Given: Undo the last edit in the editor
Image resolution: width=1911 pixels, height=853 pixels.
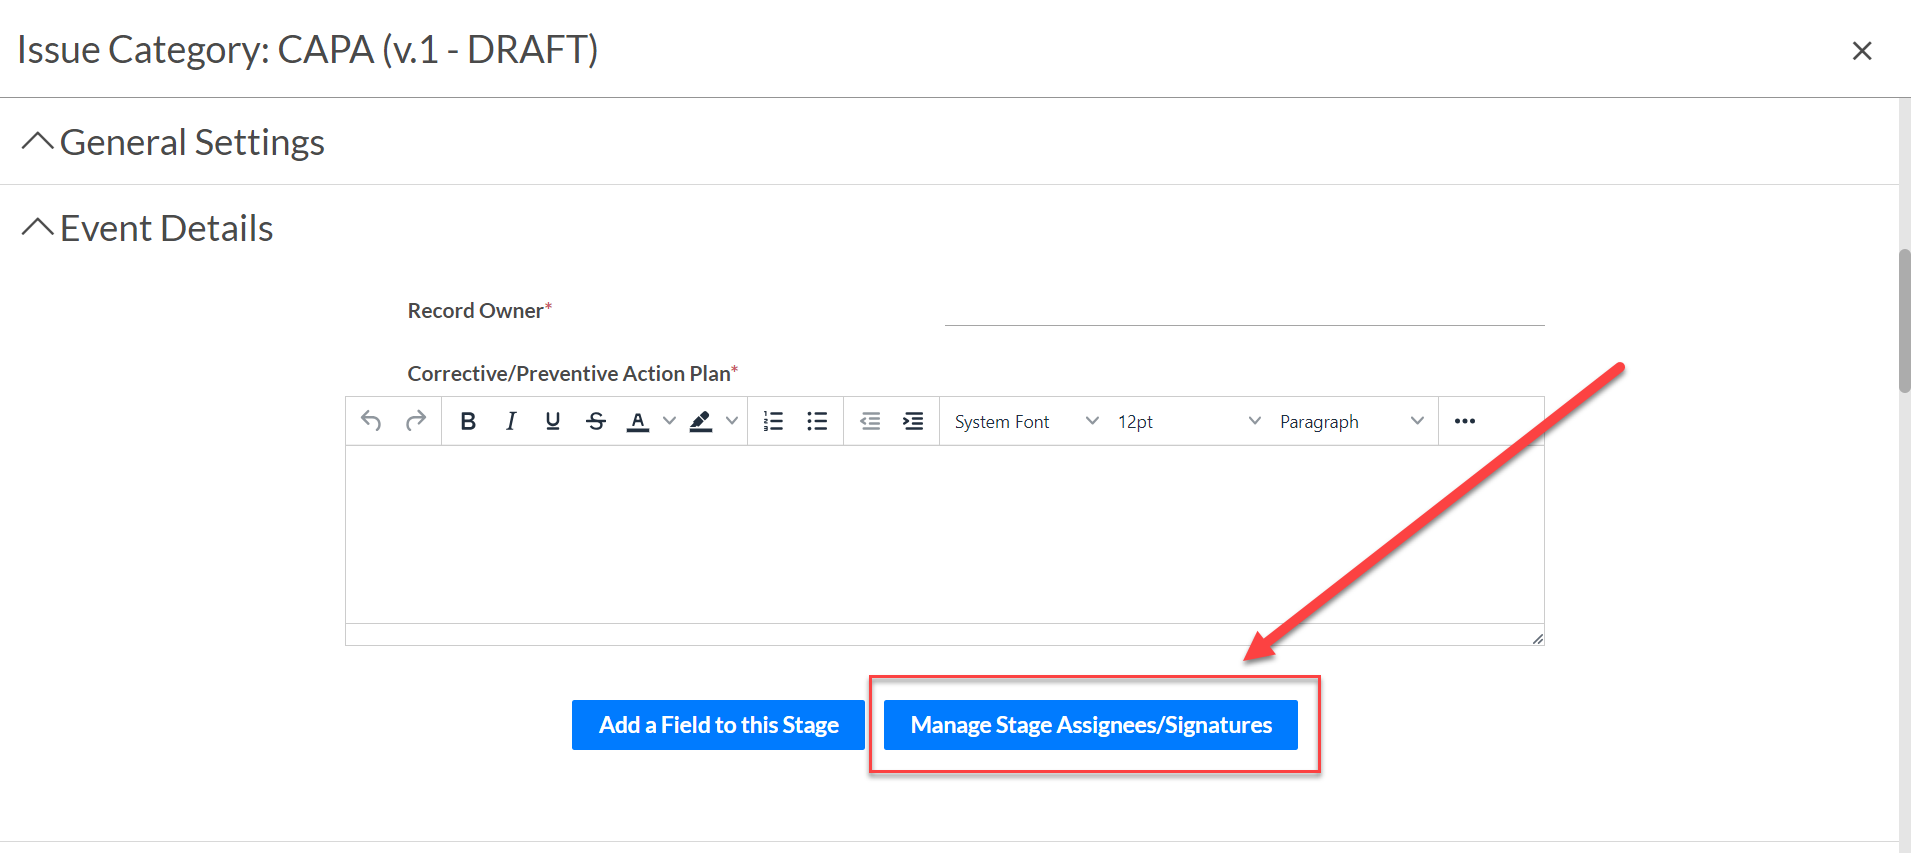Looking at the screenshot, I should click(x=371, y=421).
